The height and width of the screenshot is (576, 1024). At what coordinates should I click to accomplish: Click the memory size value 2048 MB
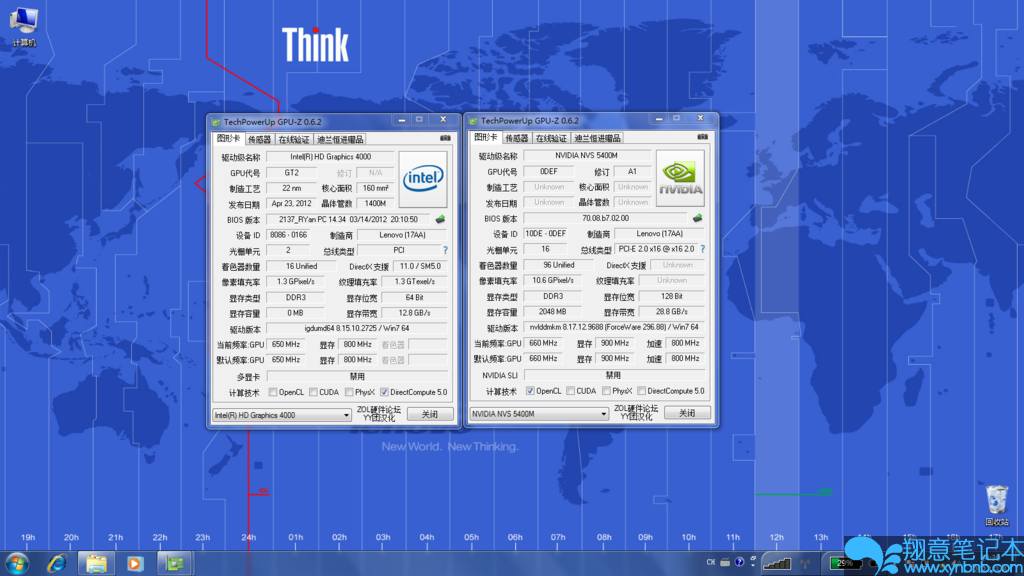click(552, 312)
